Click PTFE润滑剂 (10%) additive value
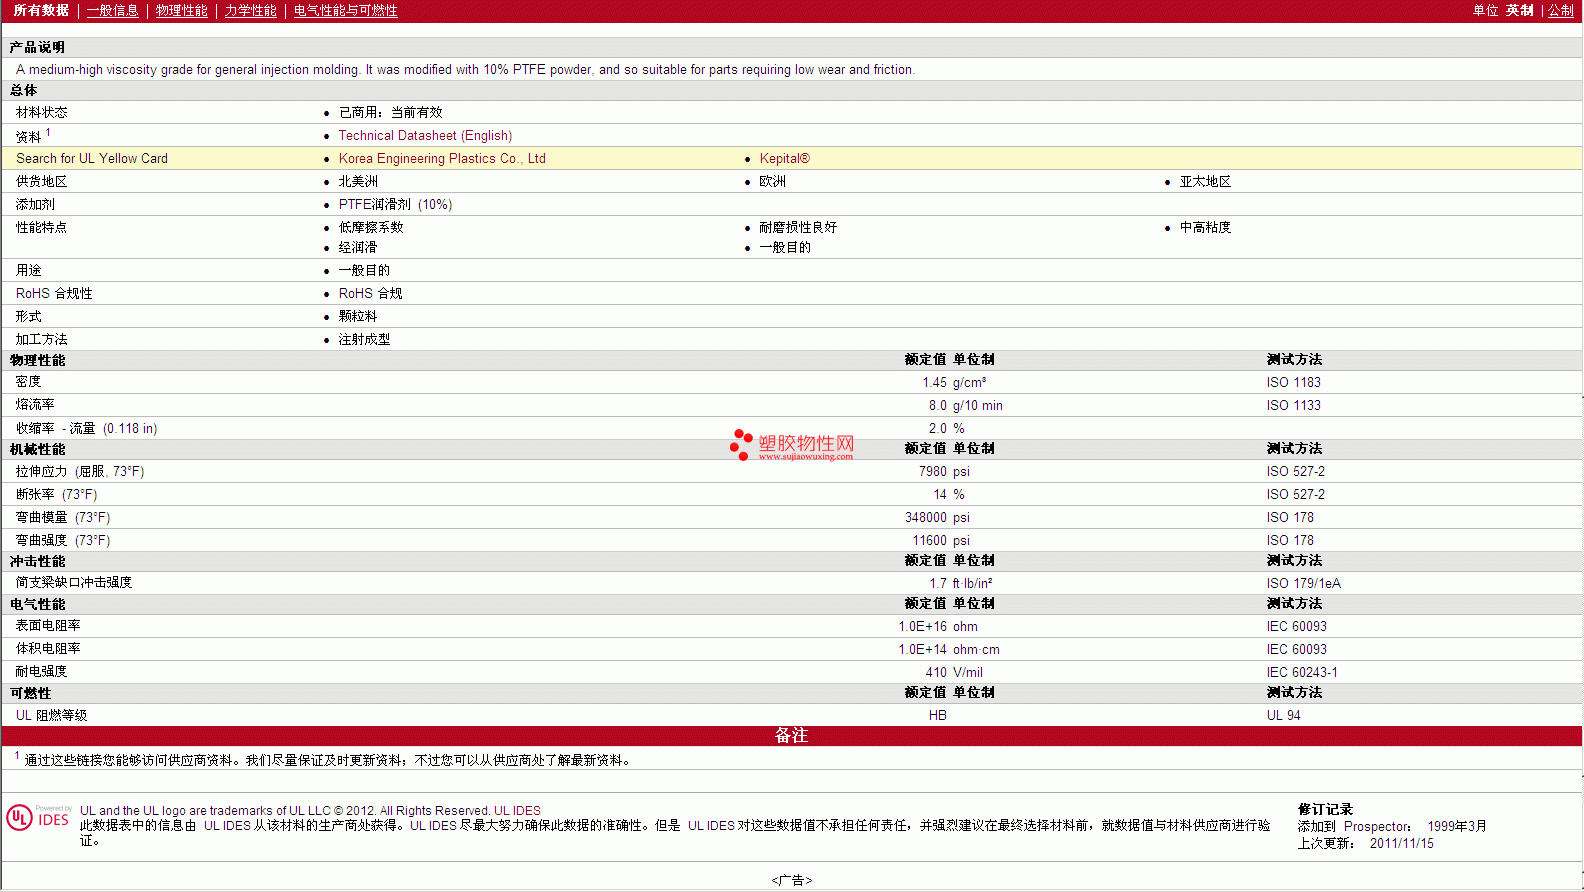This screenshot has width=1584, height=892. pos(395,204)
